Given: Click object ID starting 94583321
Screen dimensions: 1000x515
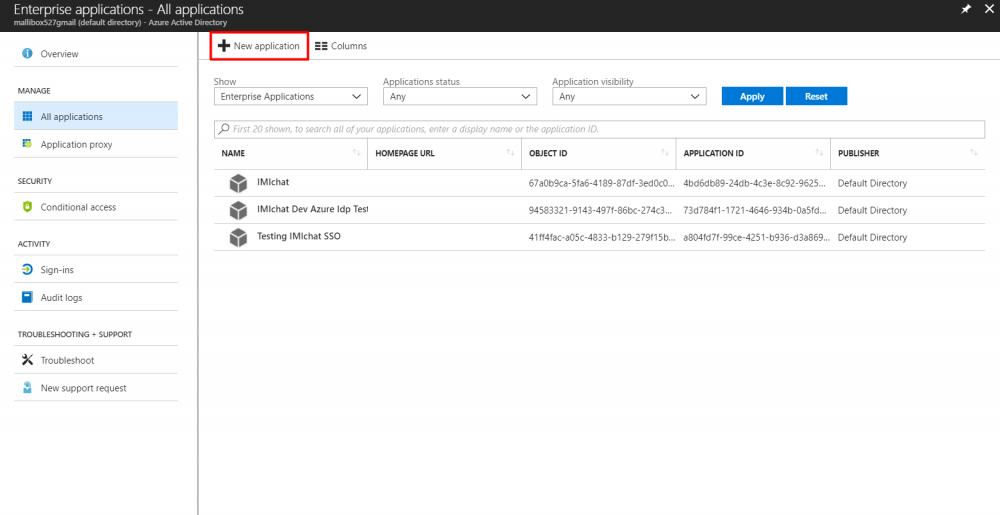Looking at the screenshot, I should coord(601,210).
